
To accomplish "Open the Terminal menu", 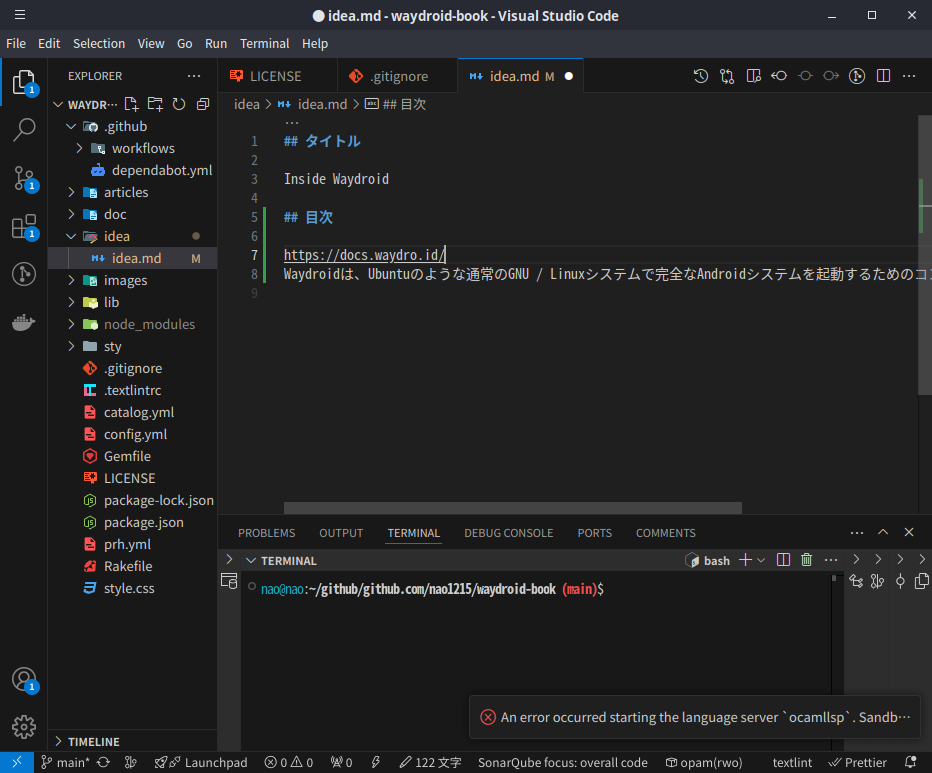I will (x=264, y=43).
